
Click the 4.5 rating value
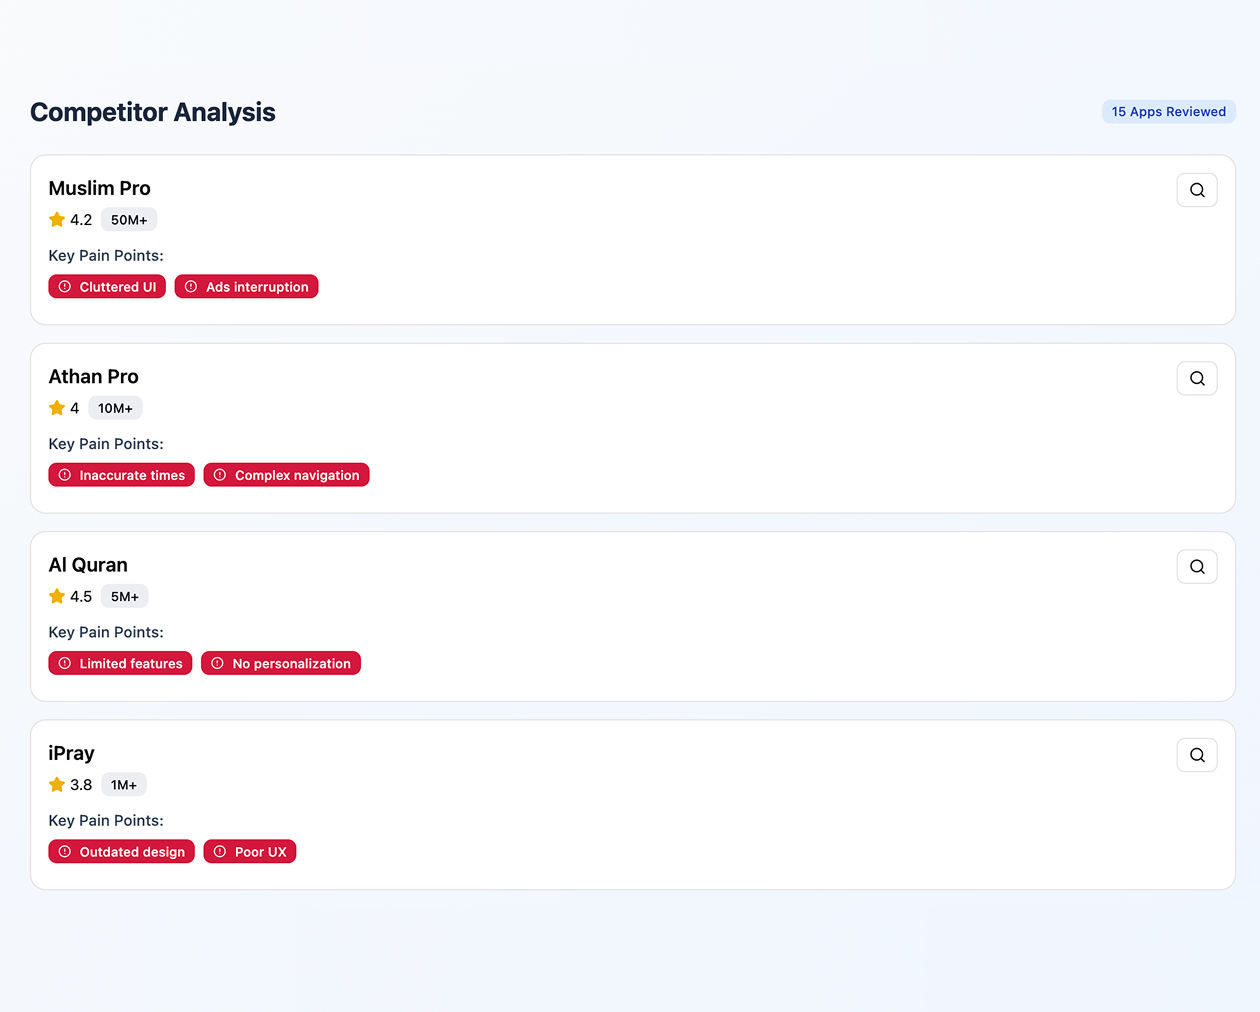(81, 596)
